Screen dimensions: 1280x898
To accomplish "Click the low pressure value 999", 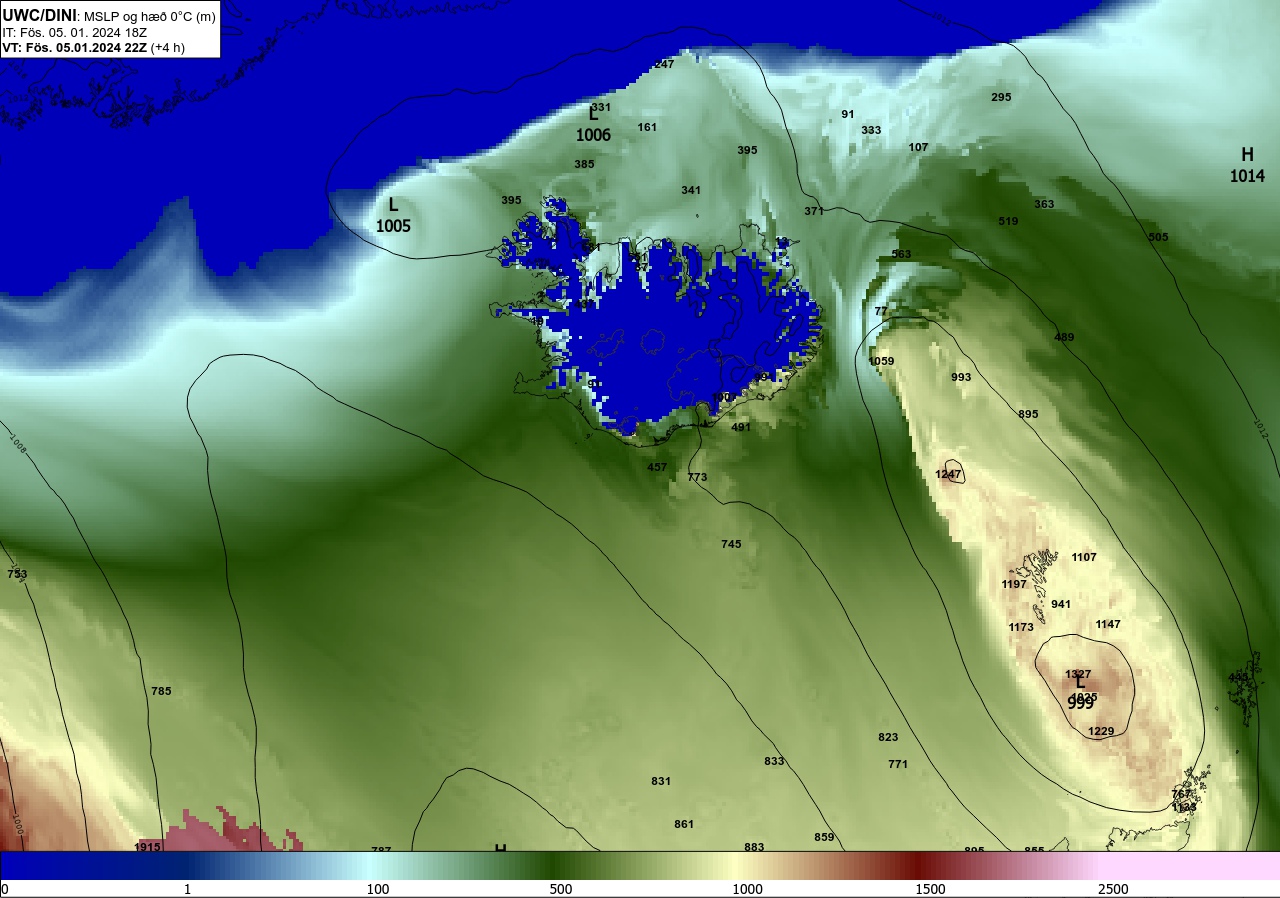I will [1080, 703].
